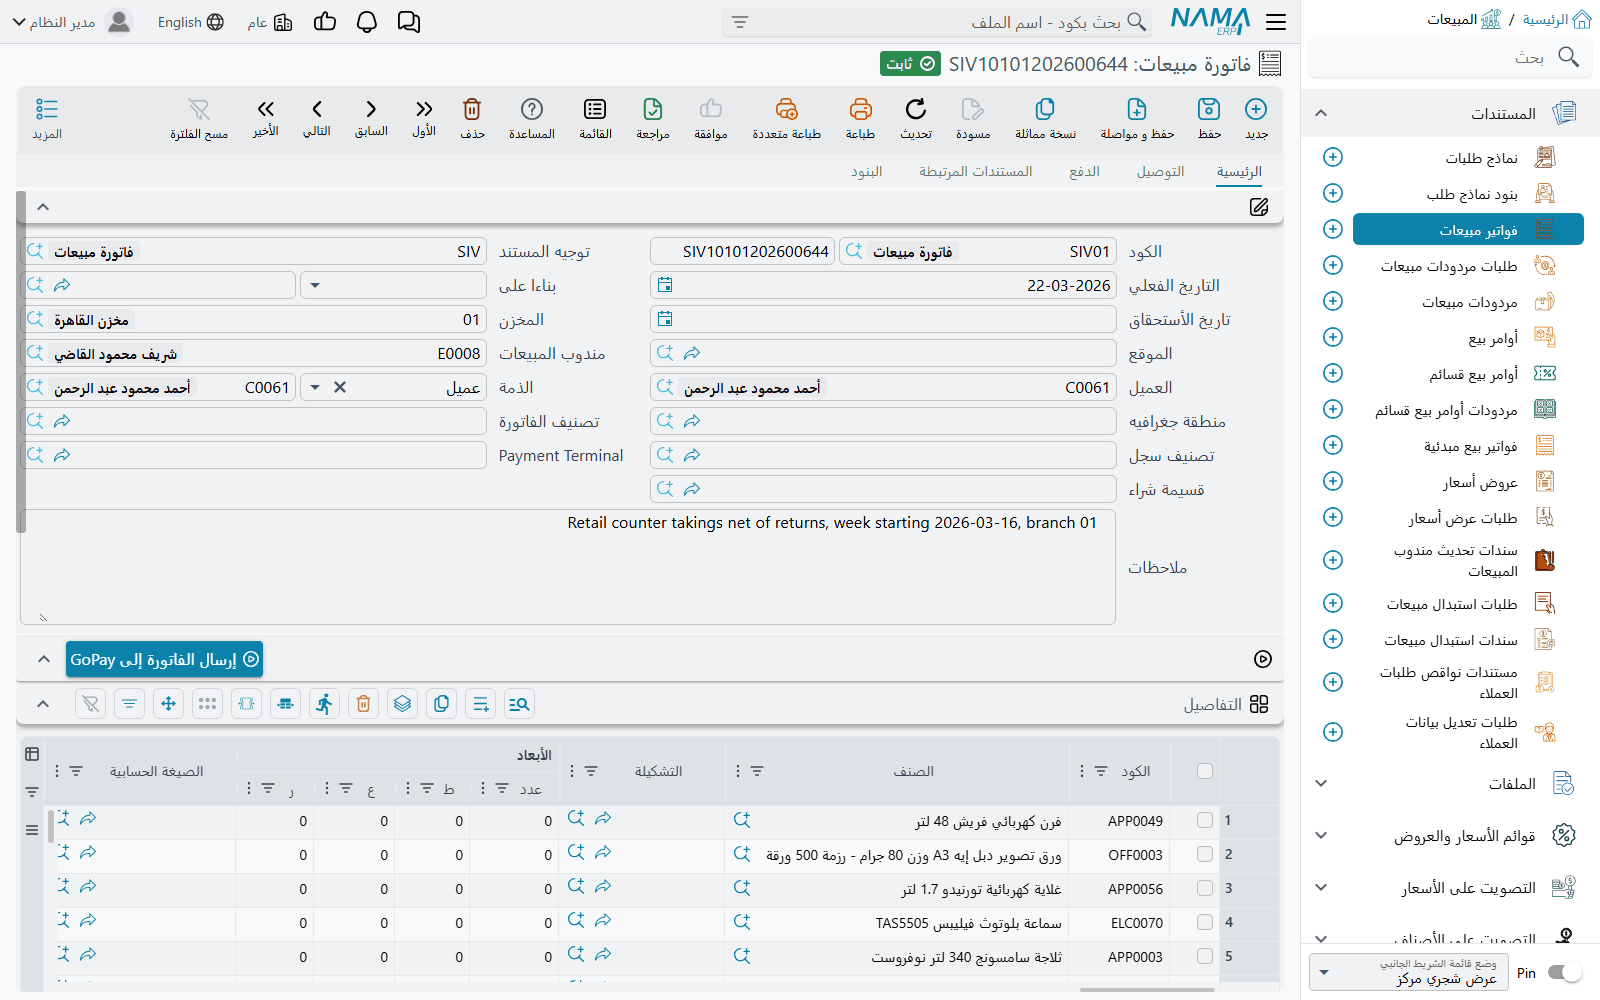
Task: Open calendar for التاريخ الفعلي field
Action: click(665, 285)
